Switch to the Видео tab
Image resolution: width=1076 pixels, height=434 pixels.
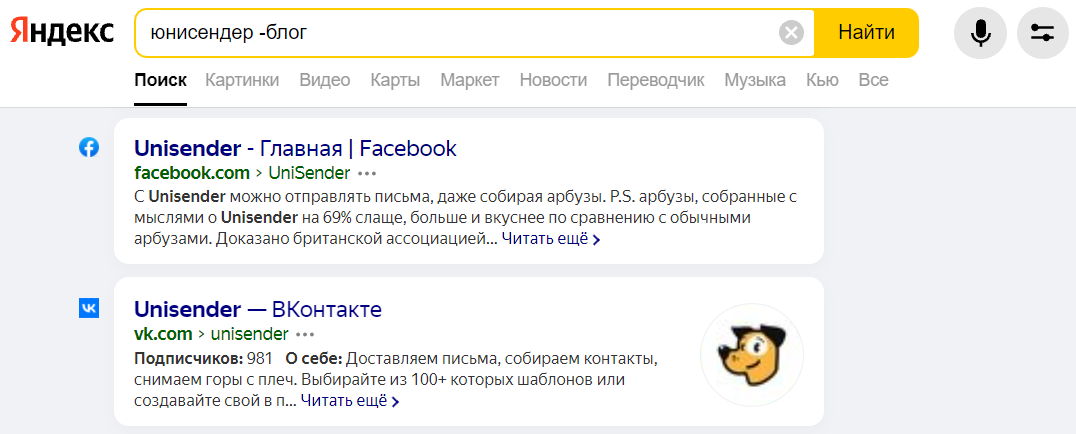(325, 80)
